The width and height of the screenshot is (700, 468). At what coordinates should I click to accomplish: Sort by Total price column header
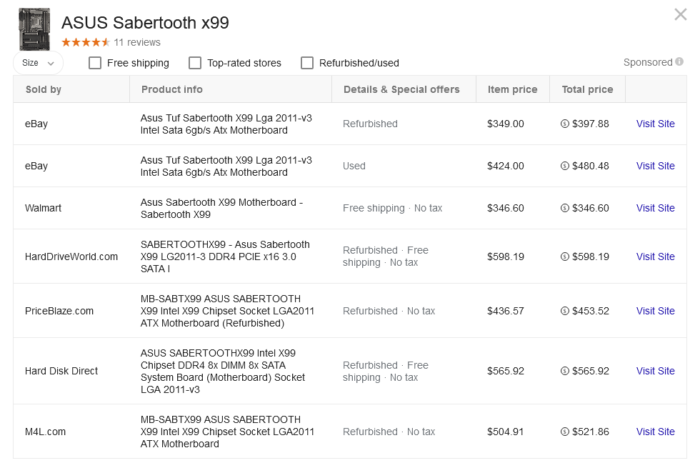click(587, 89)
